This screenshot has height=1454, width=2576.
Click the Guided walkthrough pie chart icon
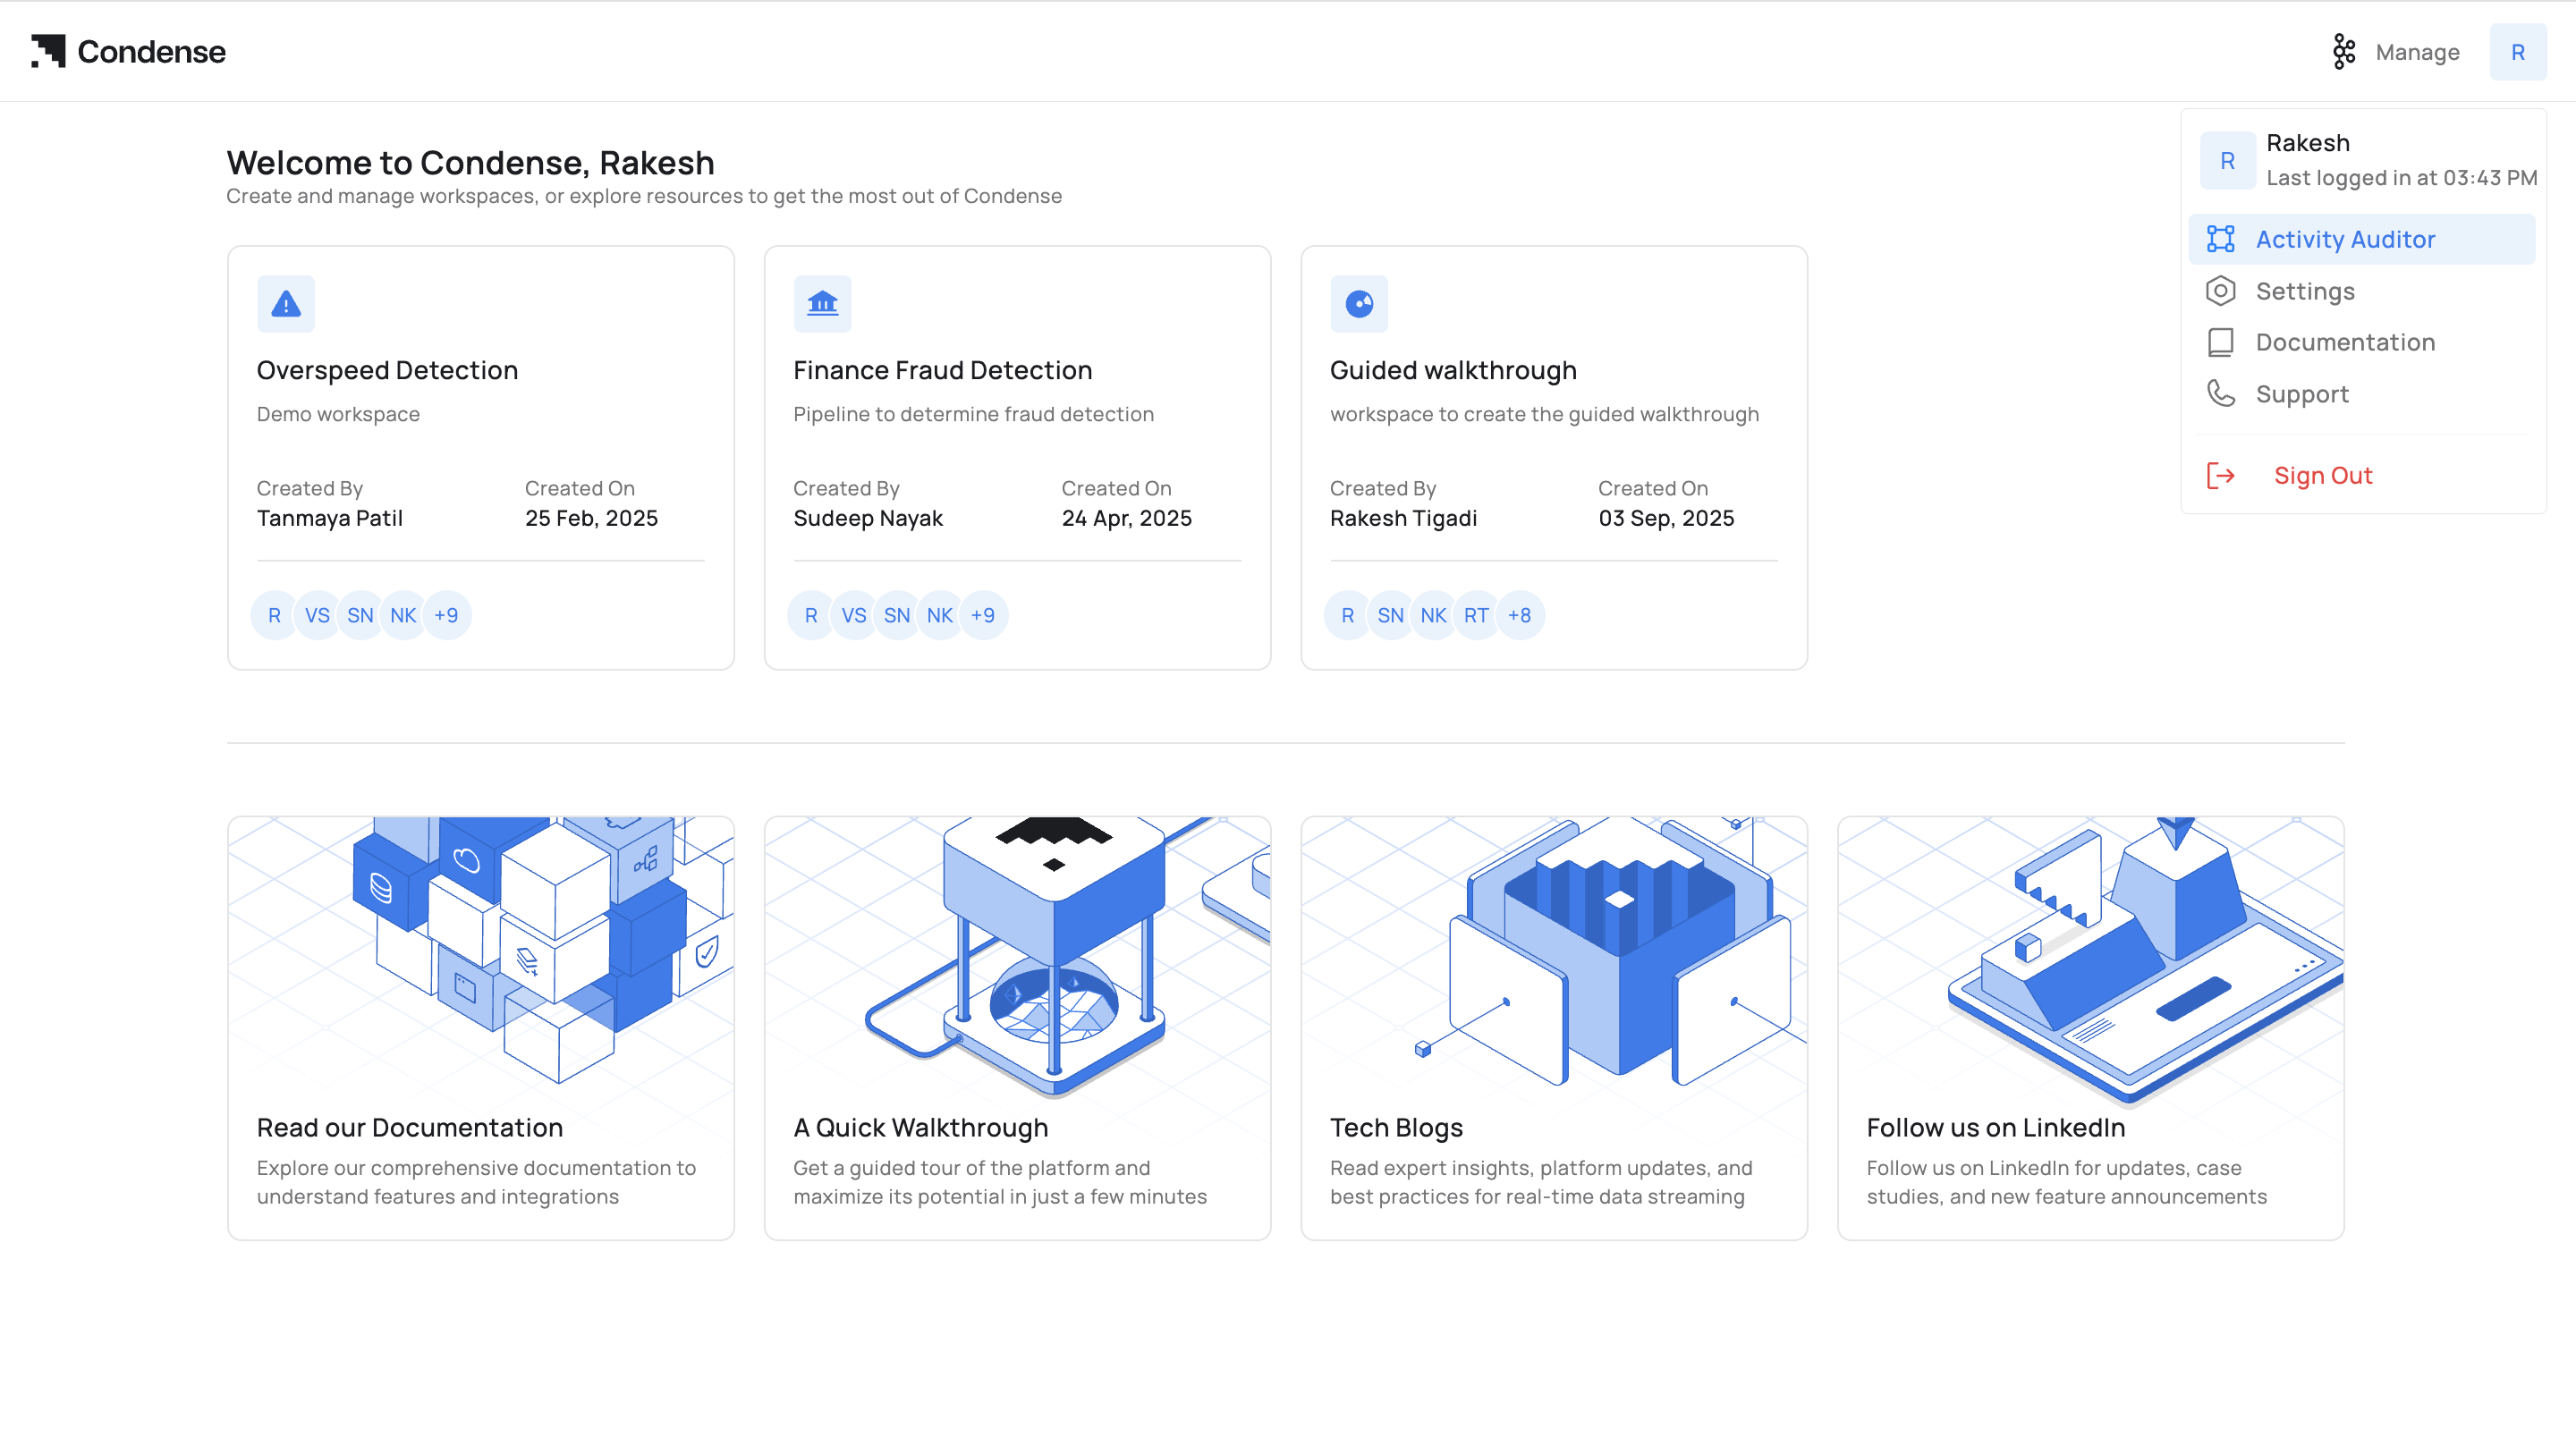coord(1359,304)
